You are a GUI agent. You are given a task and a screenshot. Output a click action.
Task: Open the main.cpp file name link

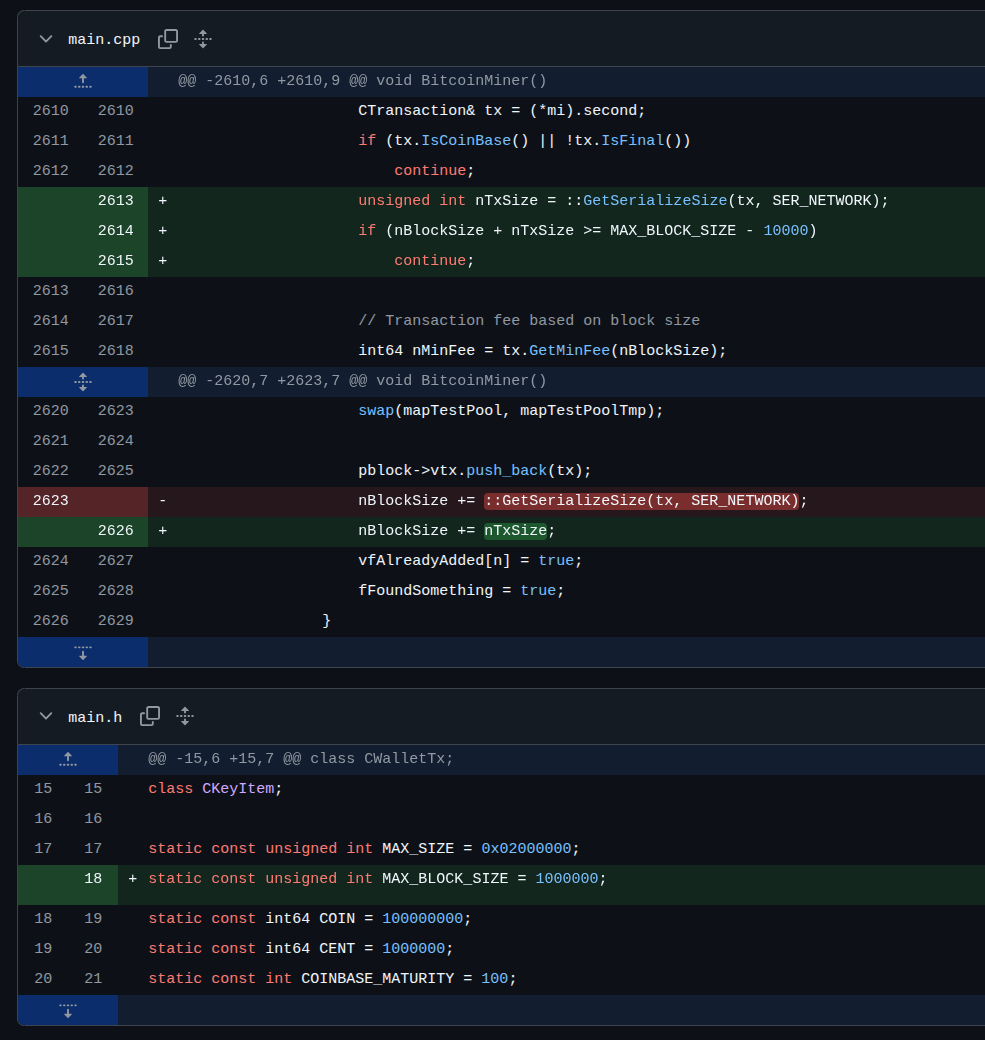[x=104, y=39]
